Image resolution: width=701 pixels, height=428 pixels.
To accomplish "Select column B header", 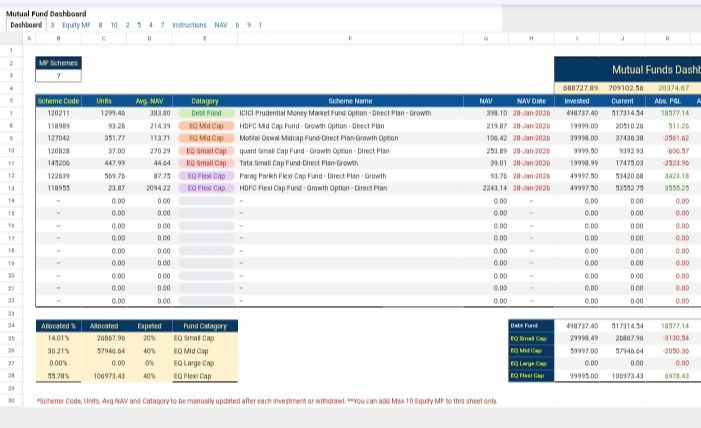I will (59, 38).
